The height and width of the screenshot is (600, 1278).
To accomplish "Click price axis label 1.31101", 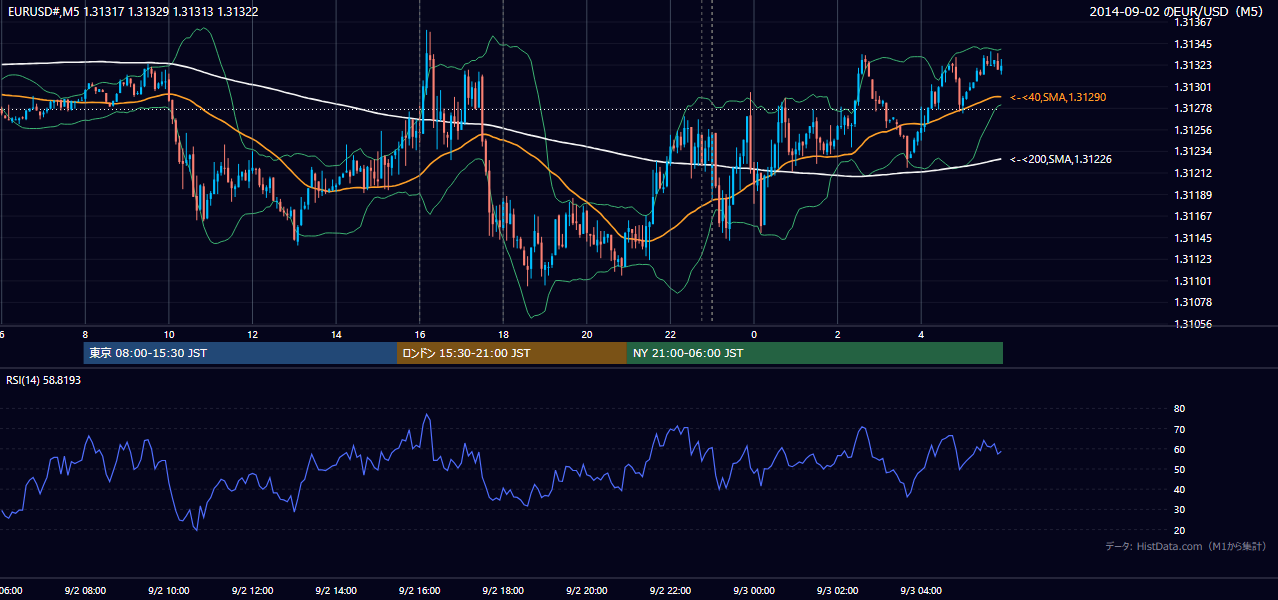I will pos(1193,281).
